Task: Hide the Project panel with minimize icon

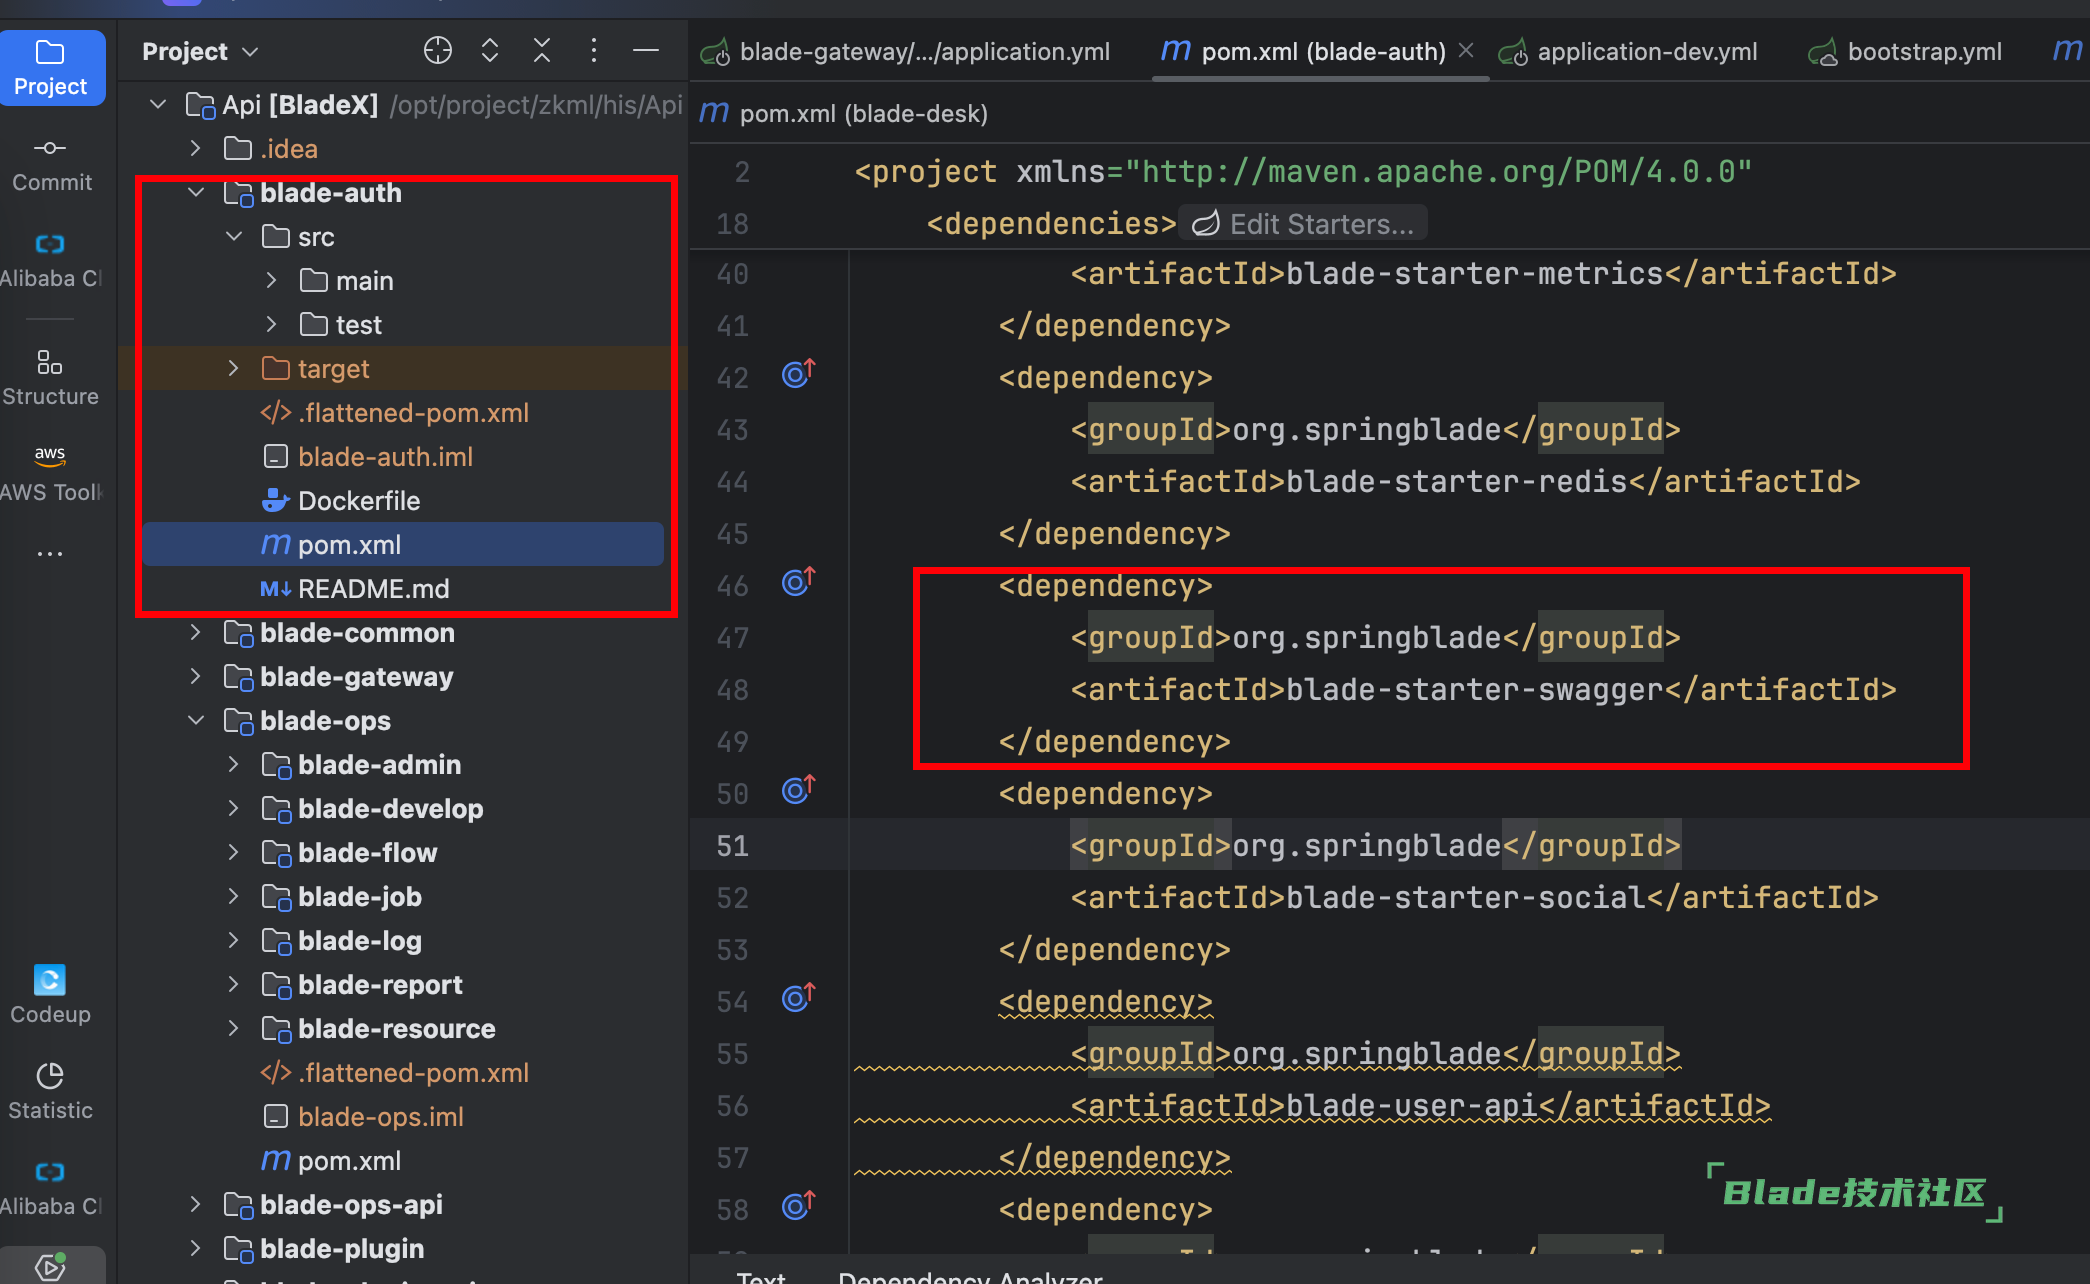Action: point(646,50)
